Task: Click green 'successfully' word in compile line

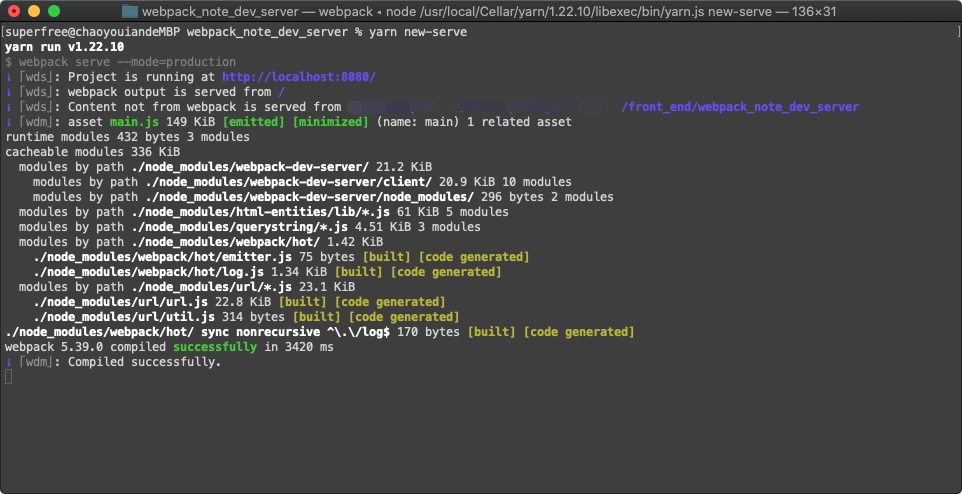Action: point(215,347)
